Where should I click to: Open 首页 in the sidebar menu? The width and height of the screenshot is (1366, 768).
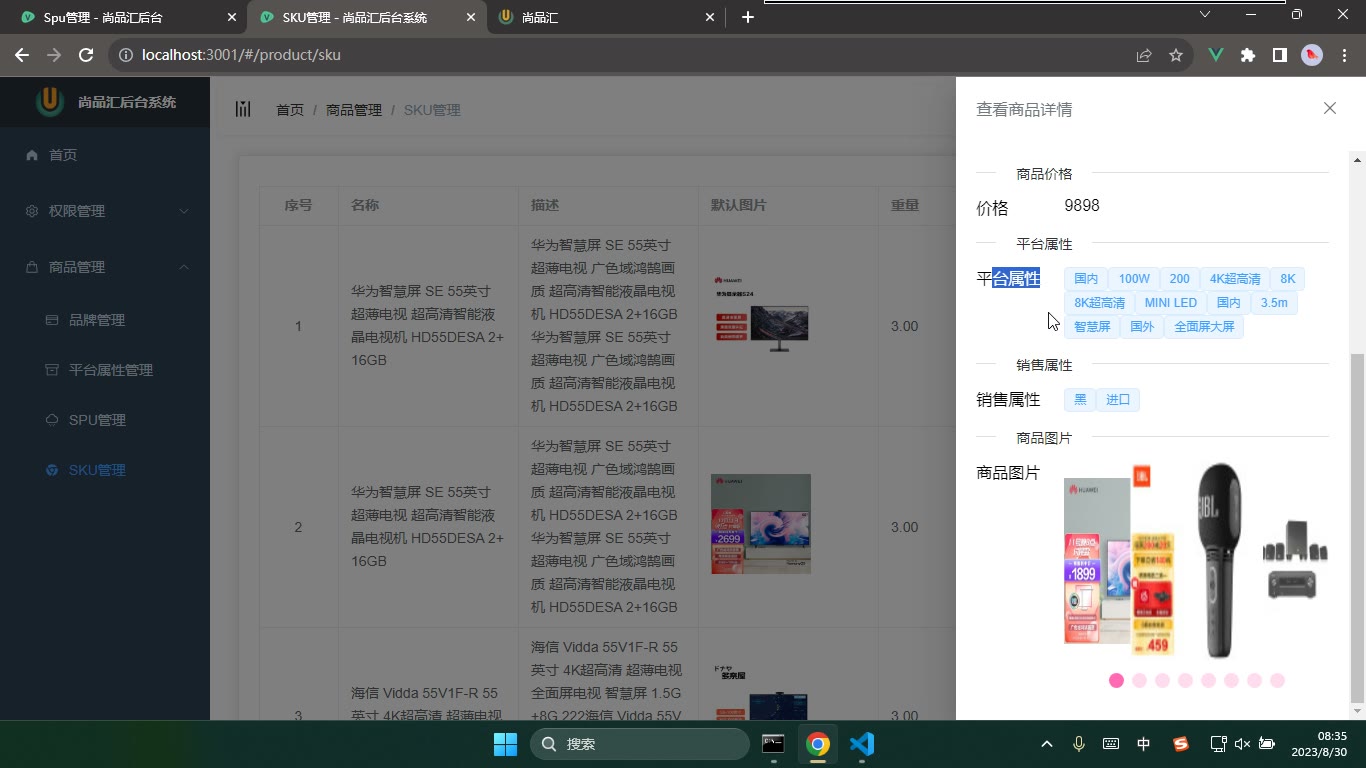105,155
